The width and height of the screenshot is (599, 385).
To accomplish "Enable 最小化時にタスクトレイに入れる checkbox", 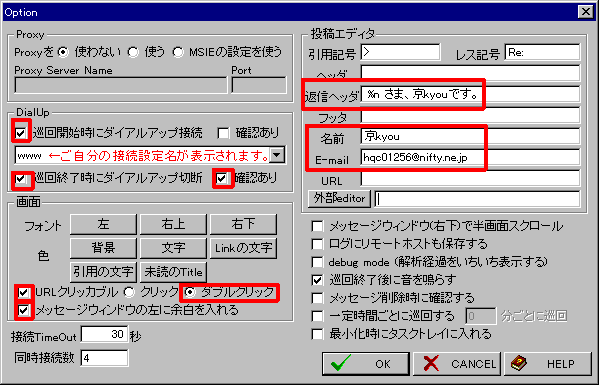I will click(317, 334).
